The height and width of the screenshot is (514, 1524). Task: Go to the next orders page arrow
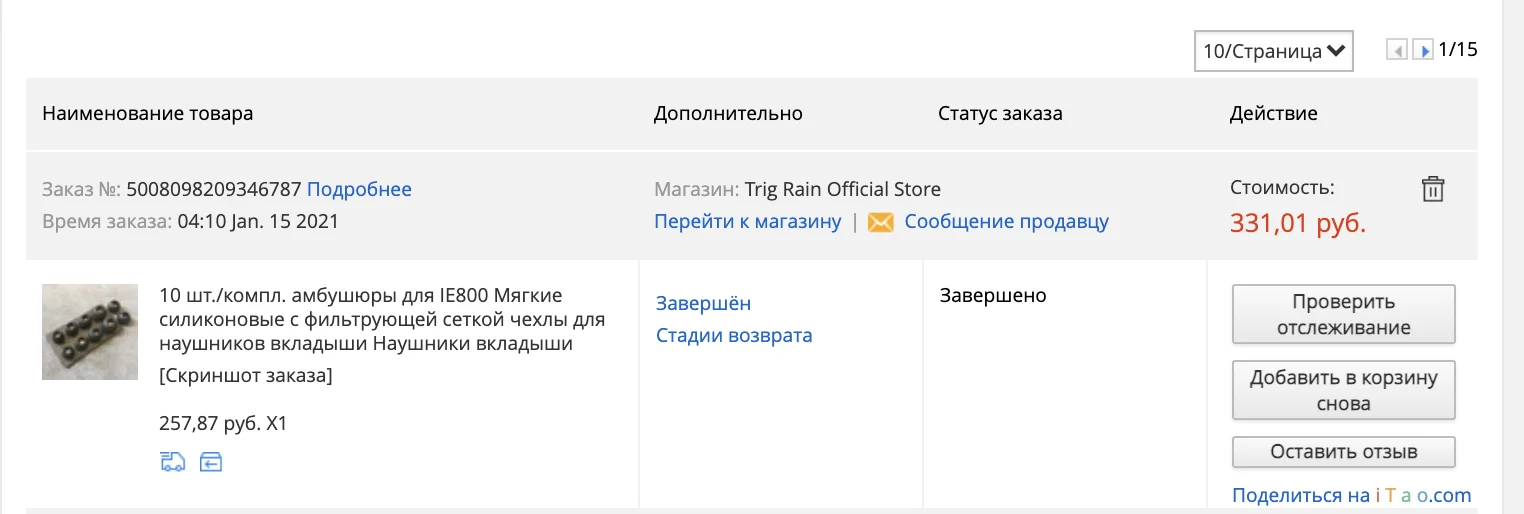1423,50
